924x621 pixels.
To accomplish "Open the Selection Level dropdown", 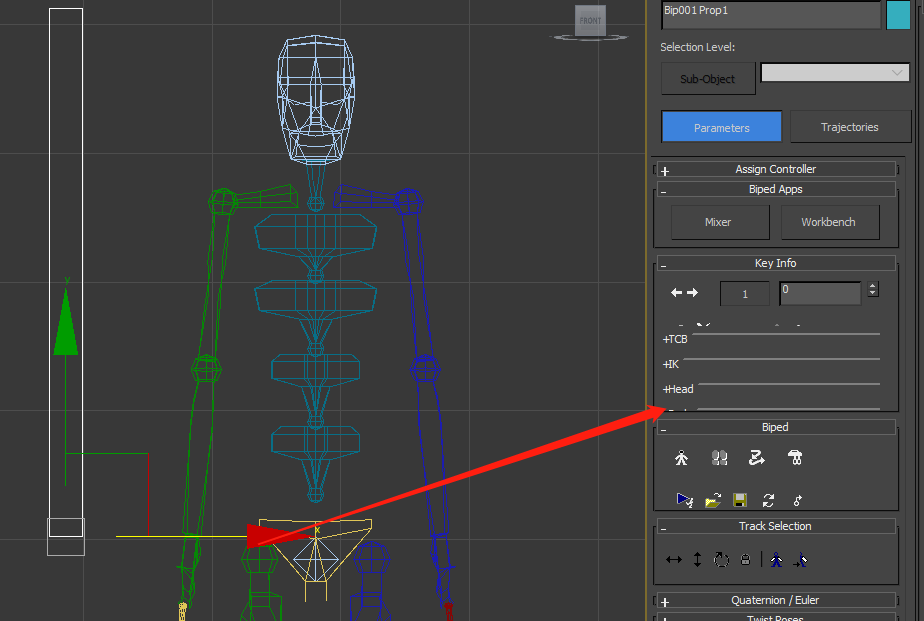I will point(835,72).
